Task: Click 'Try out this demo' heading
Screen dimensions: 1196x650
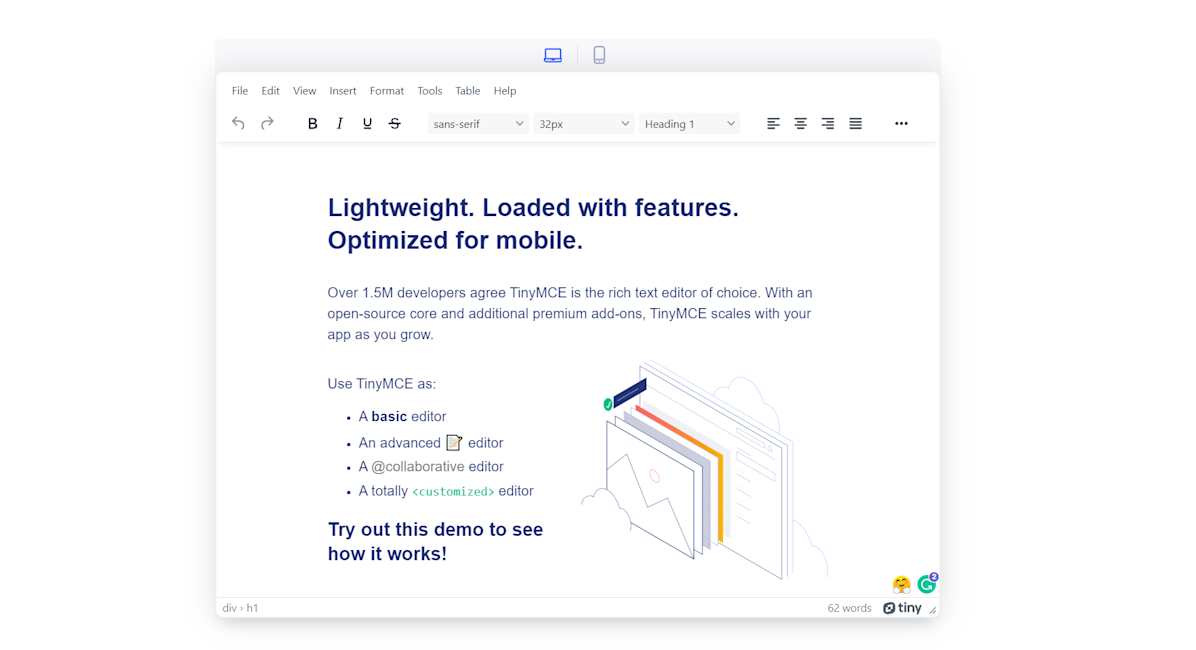Action: 436,542
